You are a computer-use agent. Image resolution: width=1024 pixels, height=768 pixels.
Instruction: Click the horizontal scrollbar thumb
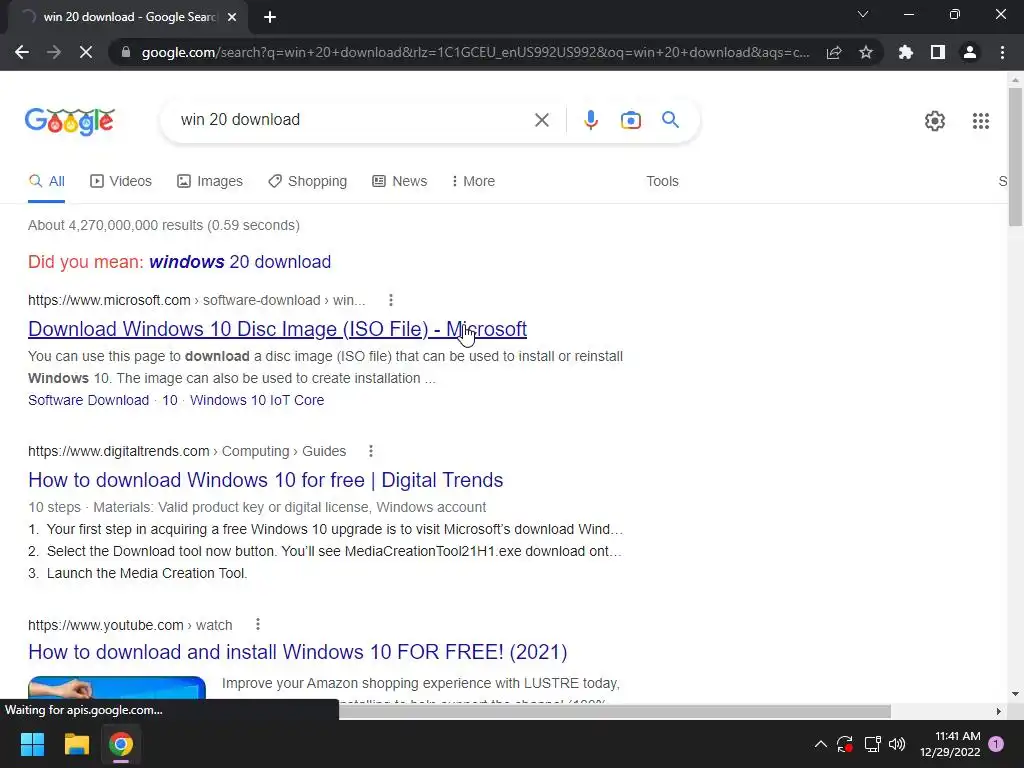[615, 711]
